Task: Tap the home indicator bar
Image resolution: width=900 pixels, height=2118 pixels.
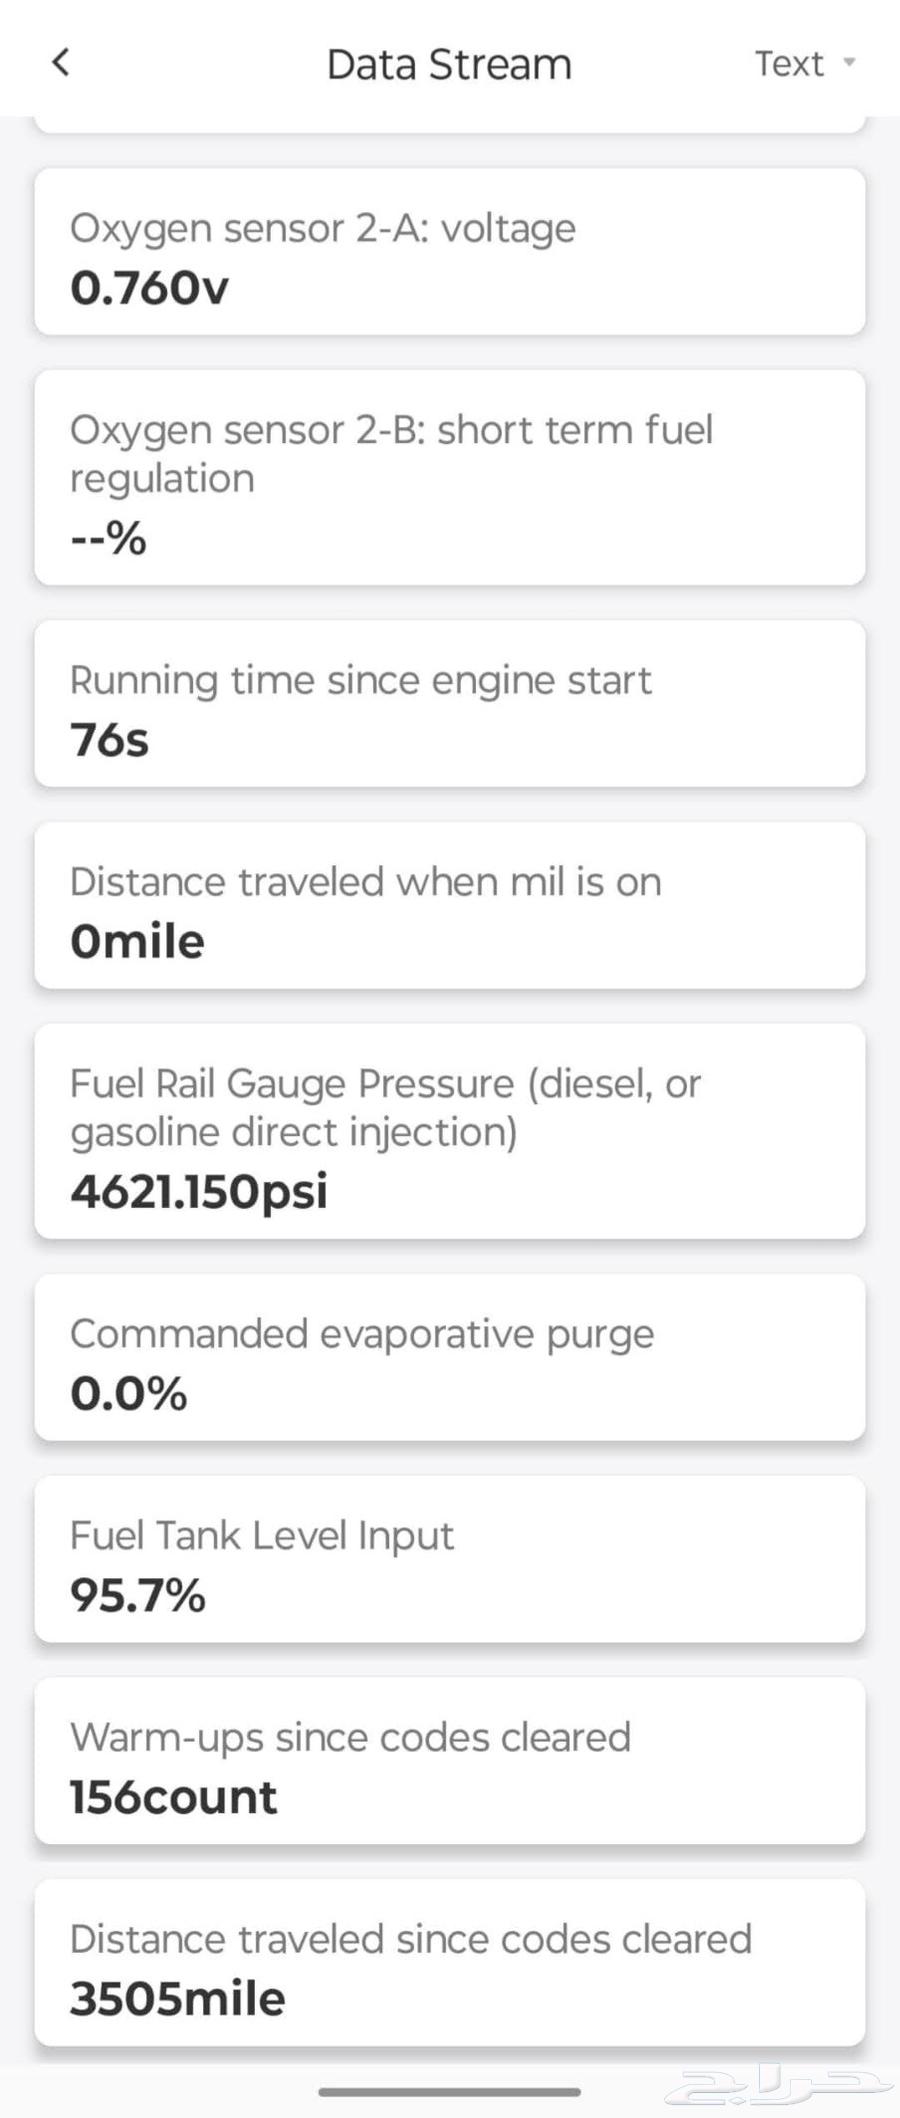Action: 449,2091
